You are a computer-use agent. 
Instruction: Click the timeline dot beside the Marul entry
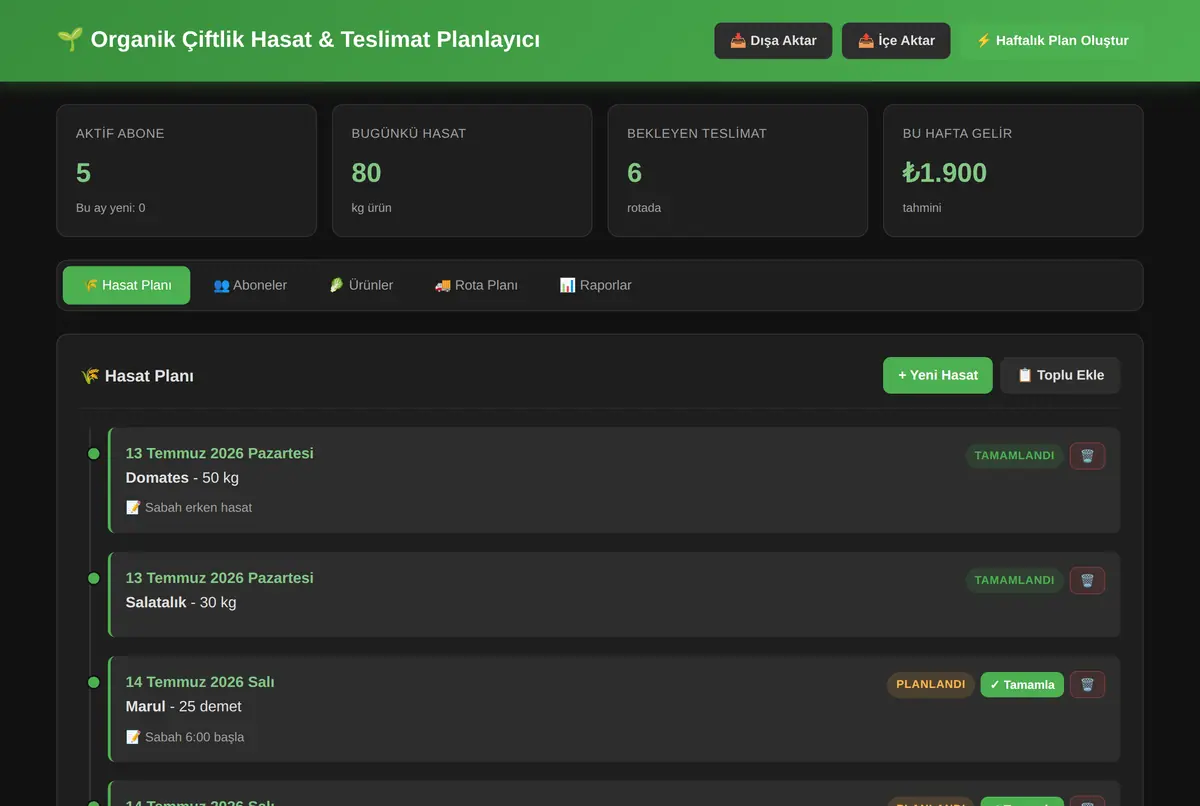94,682
